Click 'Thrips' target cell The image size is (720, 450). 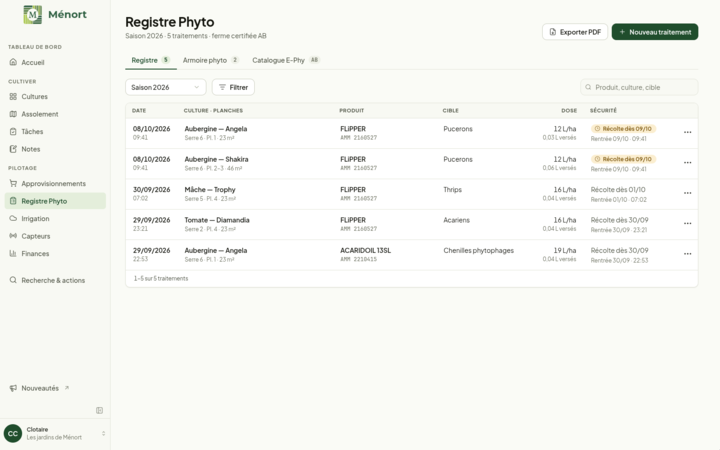pos(453,190)
